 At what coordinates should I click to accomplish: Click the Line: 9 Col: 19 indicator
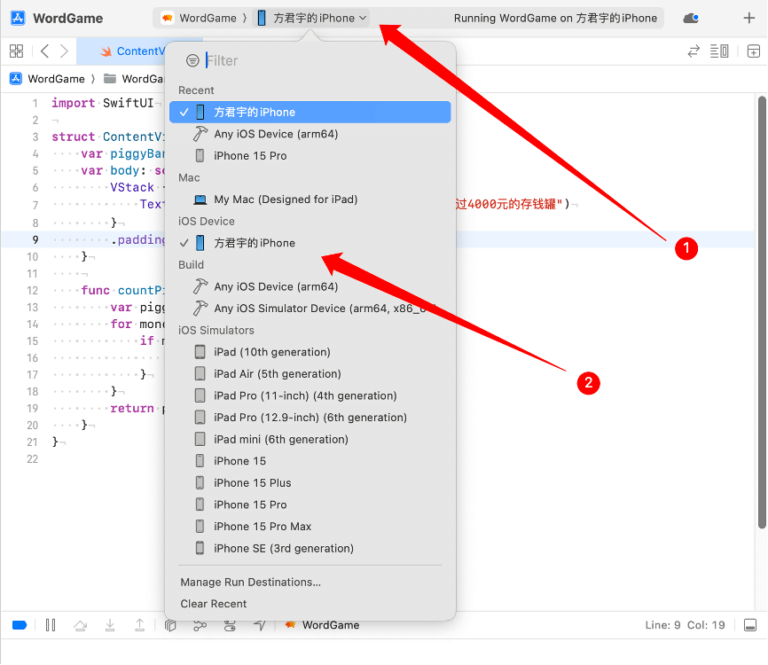(x=685, y=625)
